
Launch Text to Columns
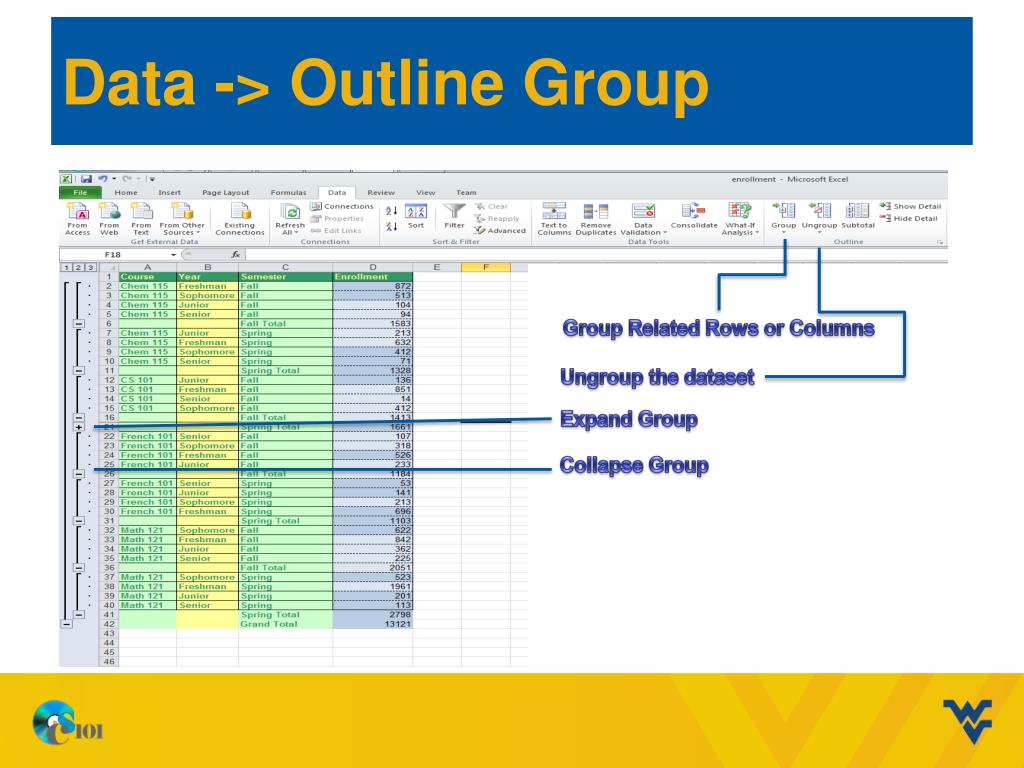pyautogui.click(x=554, y=219)
